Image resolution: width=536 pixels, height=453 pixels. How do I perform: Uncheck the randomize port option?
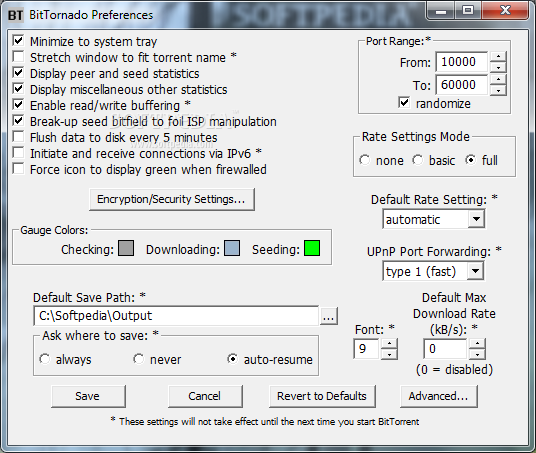(404, 103)
